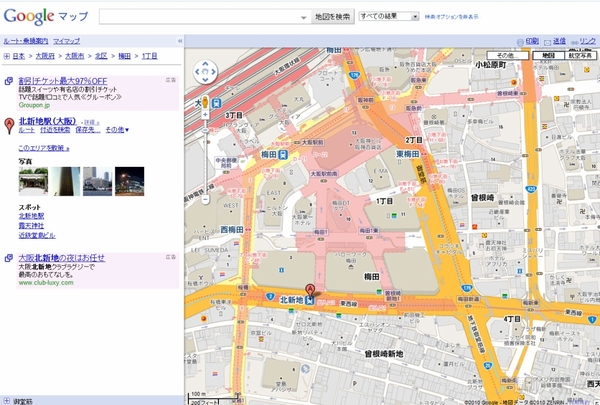Click the 近鉄堂島ビル spot link
The width and height of the screenshot is (600, 405).
pos(37,235)
